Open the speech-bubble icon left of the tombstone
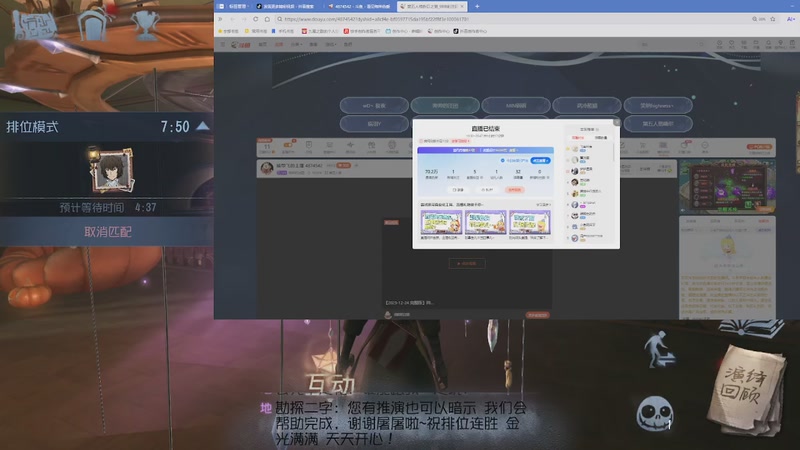 pyautogui.click(x=35, y=25)
